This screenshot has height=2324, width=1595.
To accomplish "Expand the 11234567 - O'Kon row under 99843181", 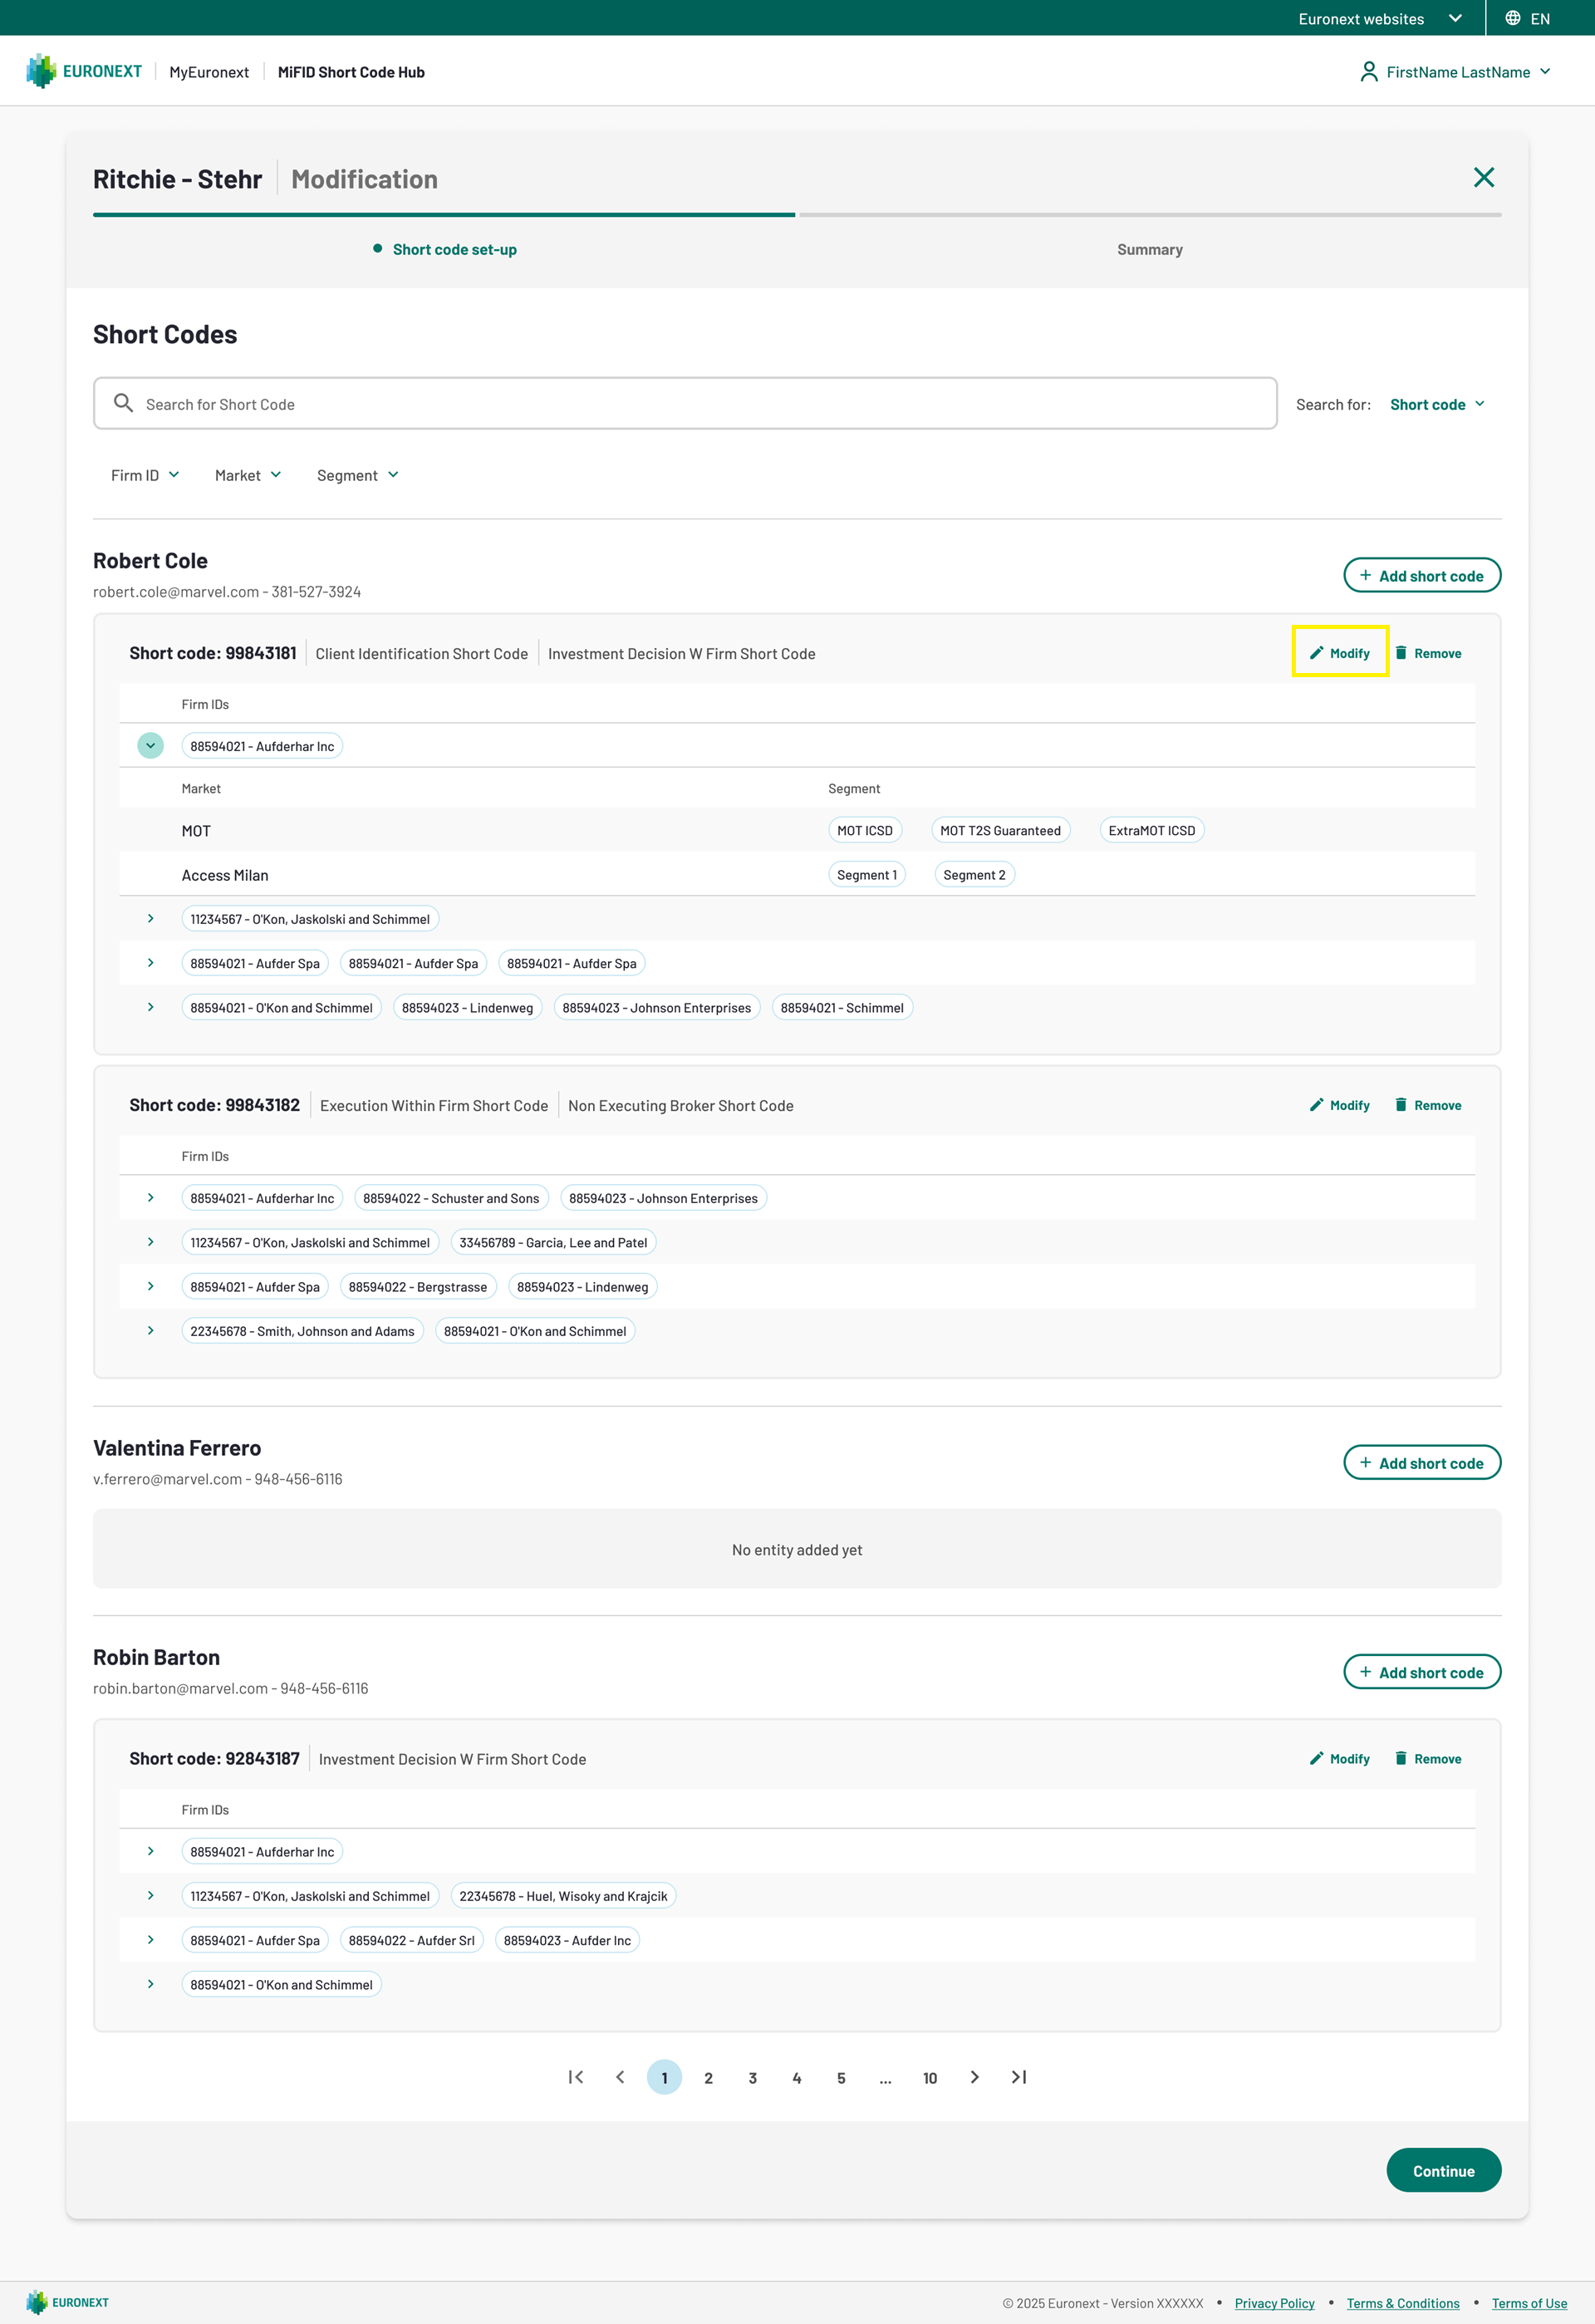I will pyautogui.click(x=150, y=918).
